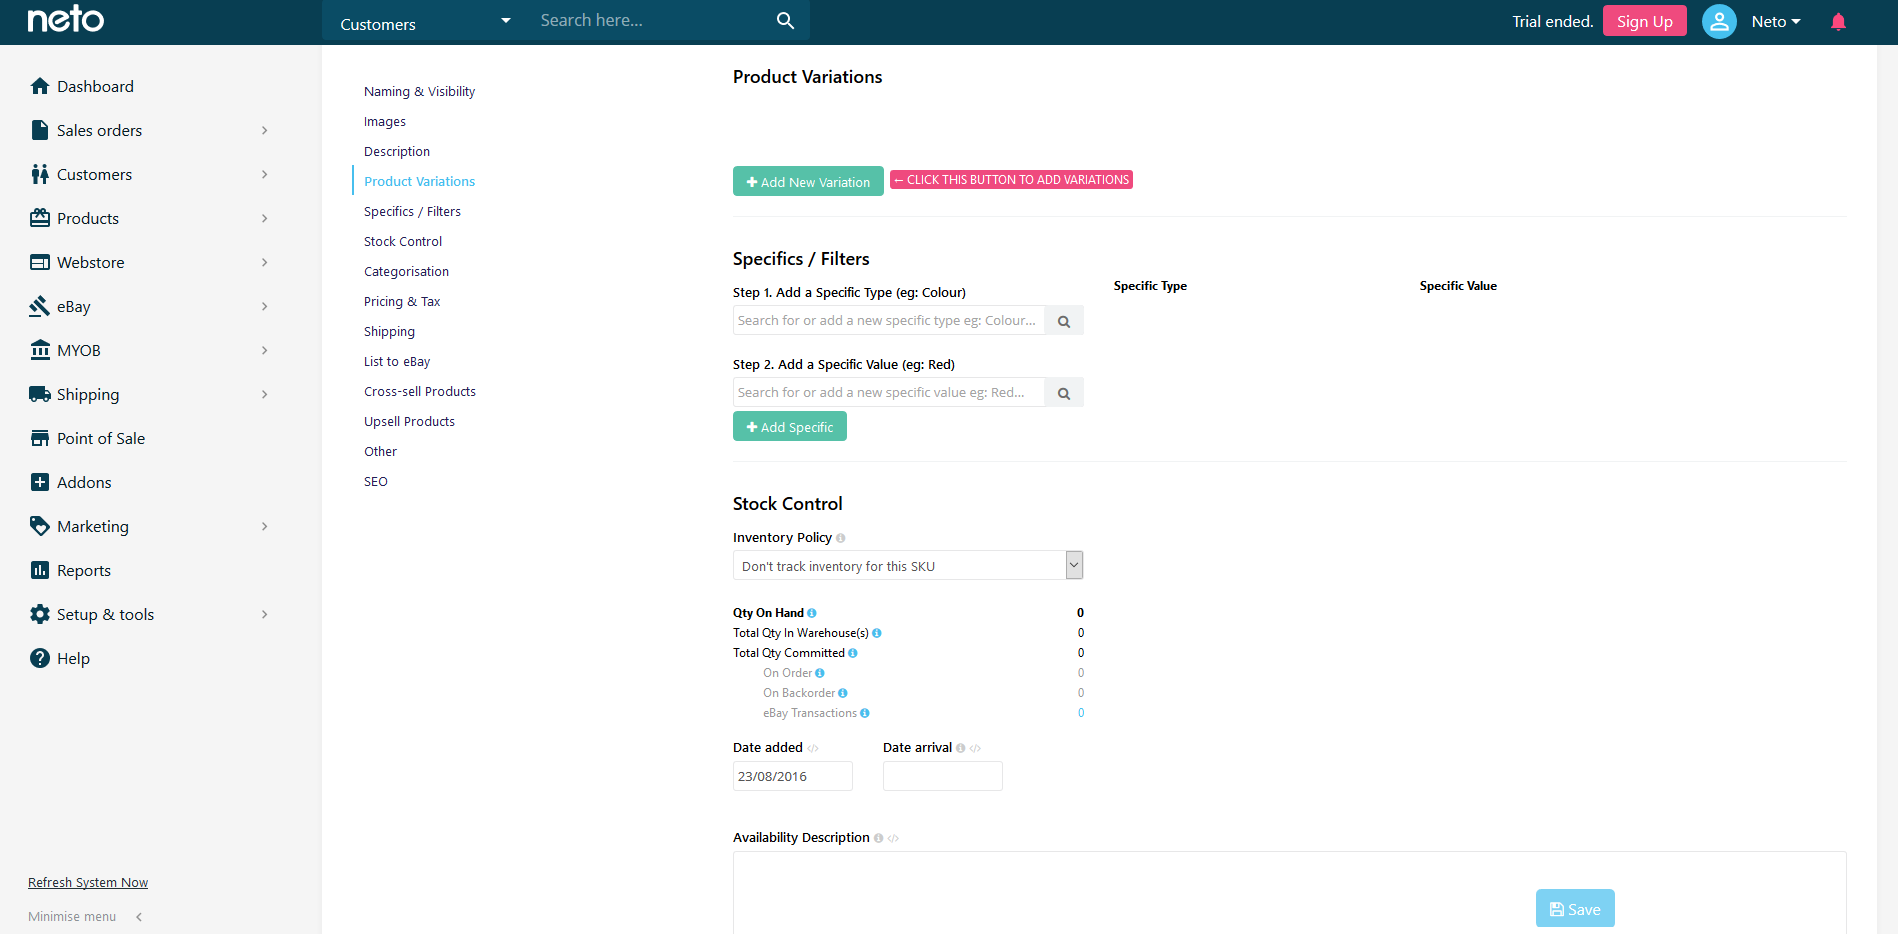Click eBay Transactions quantity value link
Image resolution: width=1898 pixels, height=934 pixels.
point(1081,713)
